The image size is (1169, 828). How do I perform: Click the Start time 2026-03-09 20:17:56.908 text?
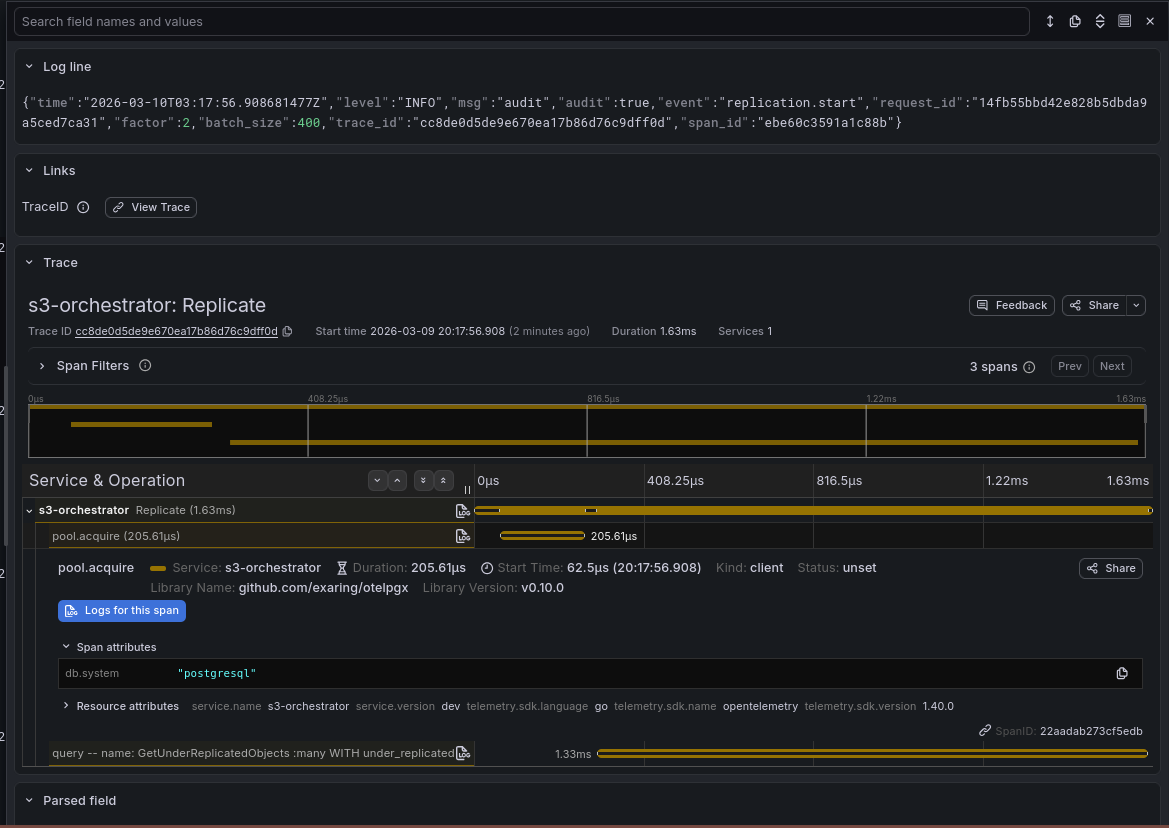pos(410,331)
